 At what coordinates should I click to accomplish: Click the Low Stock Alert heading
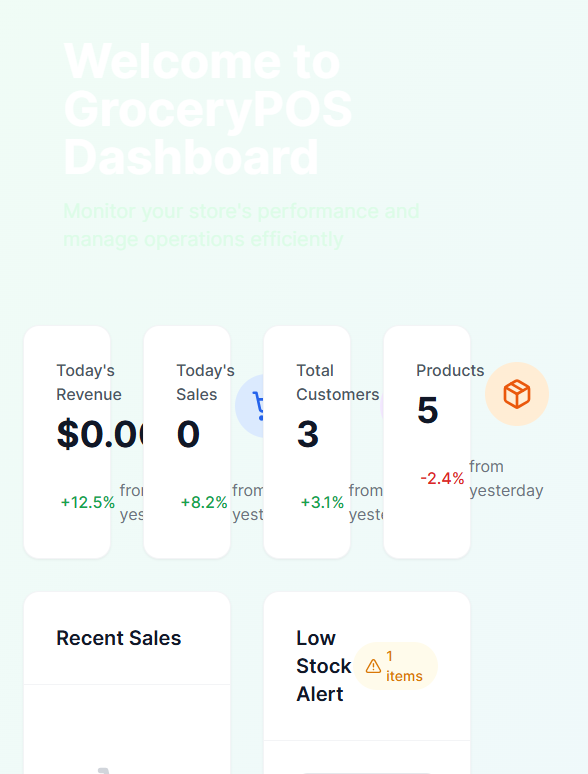click(x=323, y=666)
